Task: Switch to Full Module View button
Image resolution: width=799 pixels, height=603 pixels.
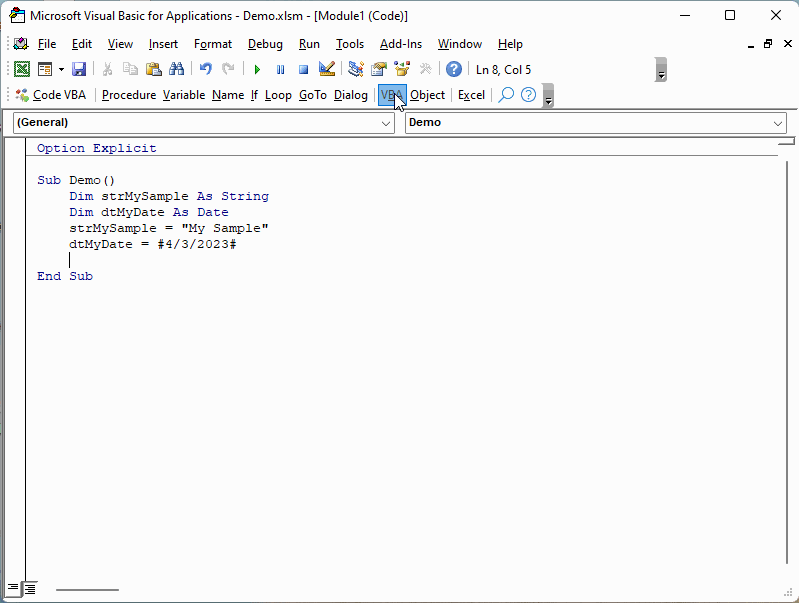Action: [x=30, y=589]
